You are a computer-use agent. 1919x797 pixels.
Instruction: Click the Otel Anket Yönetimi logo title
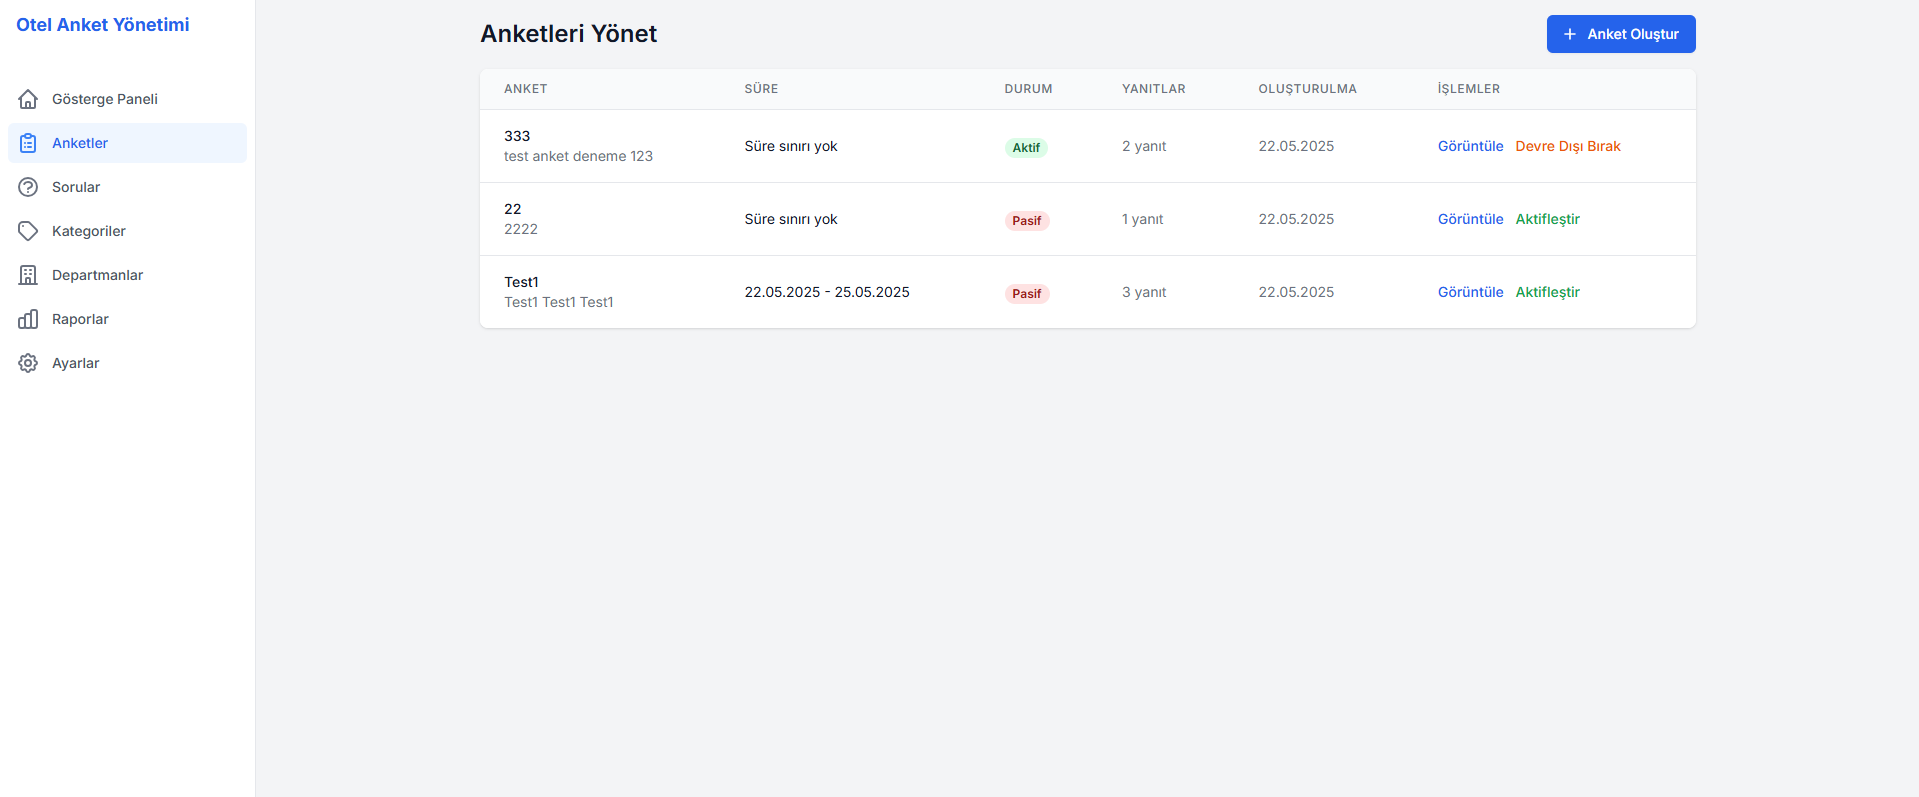click(x=103, y=25)
